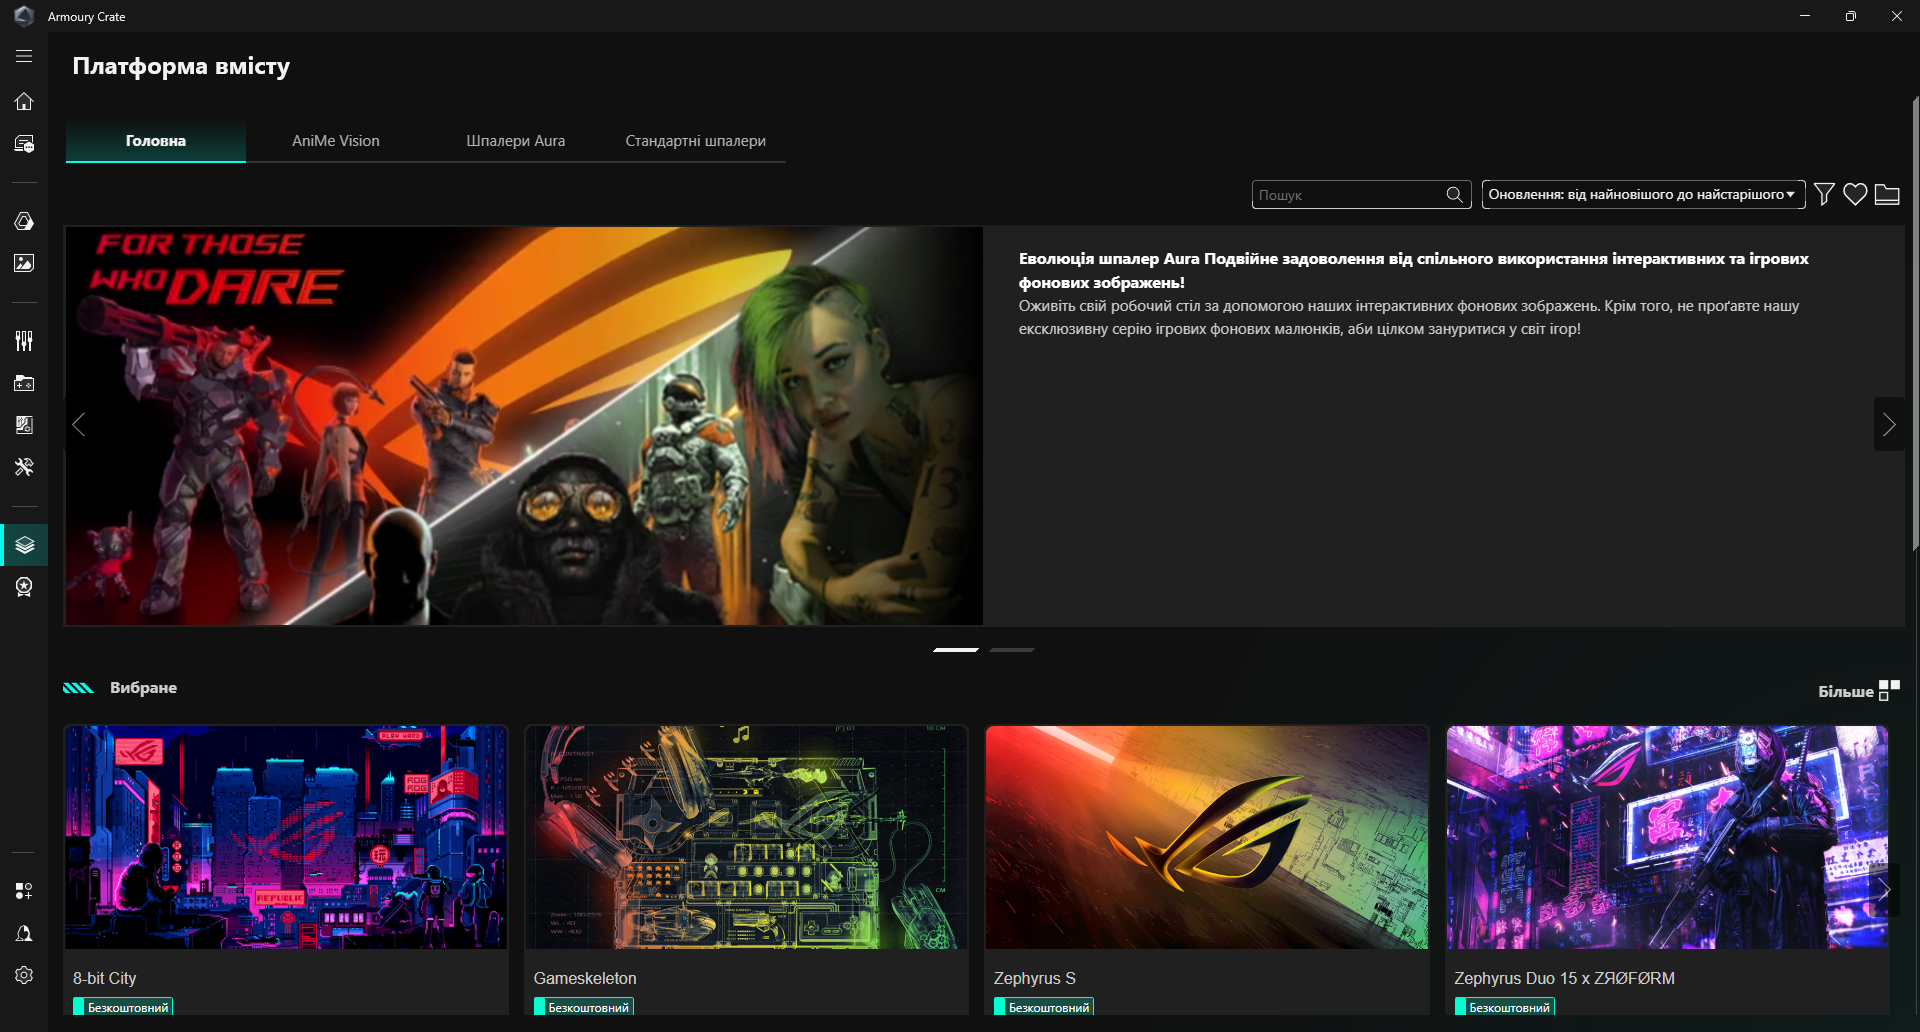Open the Devices section in sidebar
The image size is (1920, 1032).
24,144
